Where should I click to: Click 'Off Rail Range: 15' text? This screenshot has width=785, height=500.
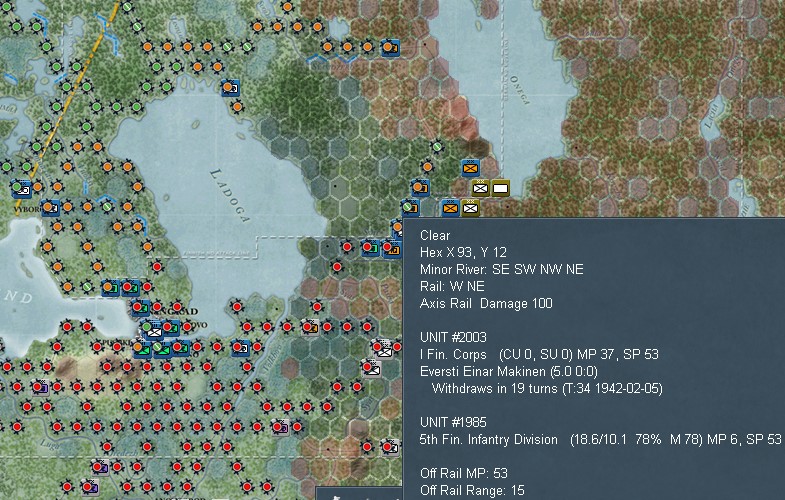[x=472, y=490]
